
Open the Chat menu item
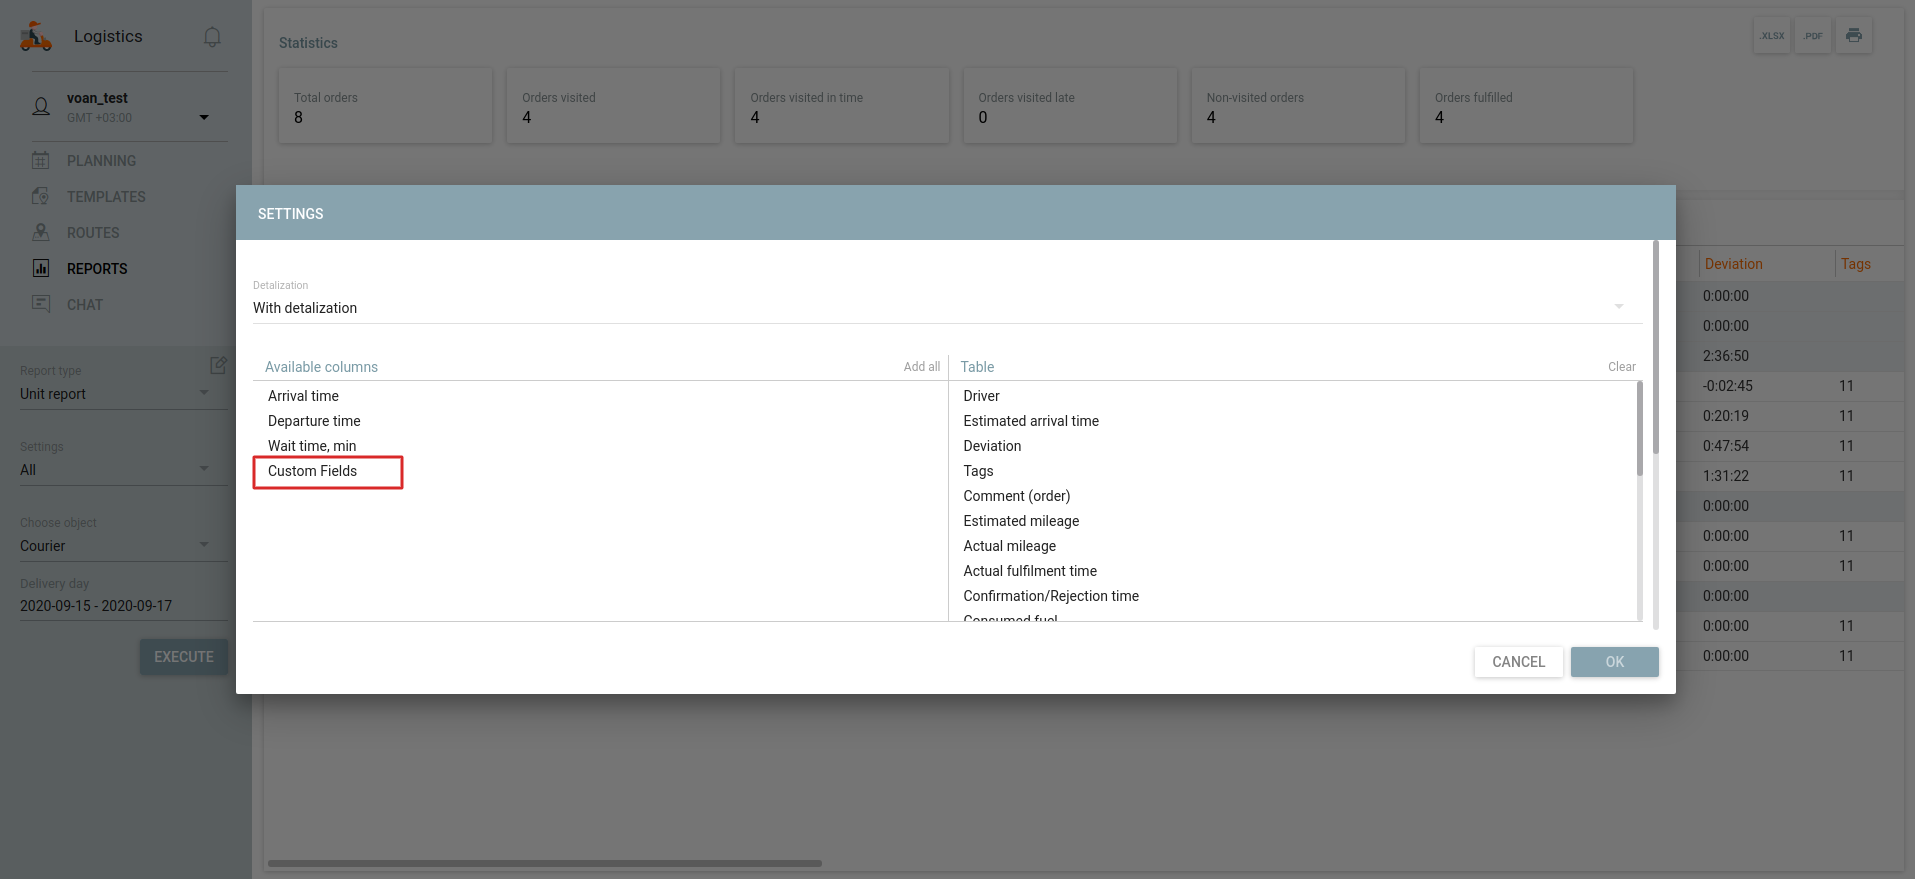tap(85, 305)
